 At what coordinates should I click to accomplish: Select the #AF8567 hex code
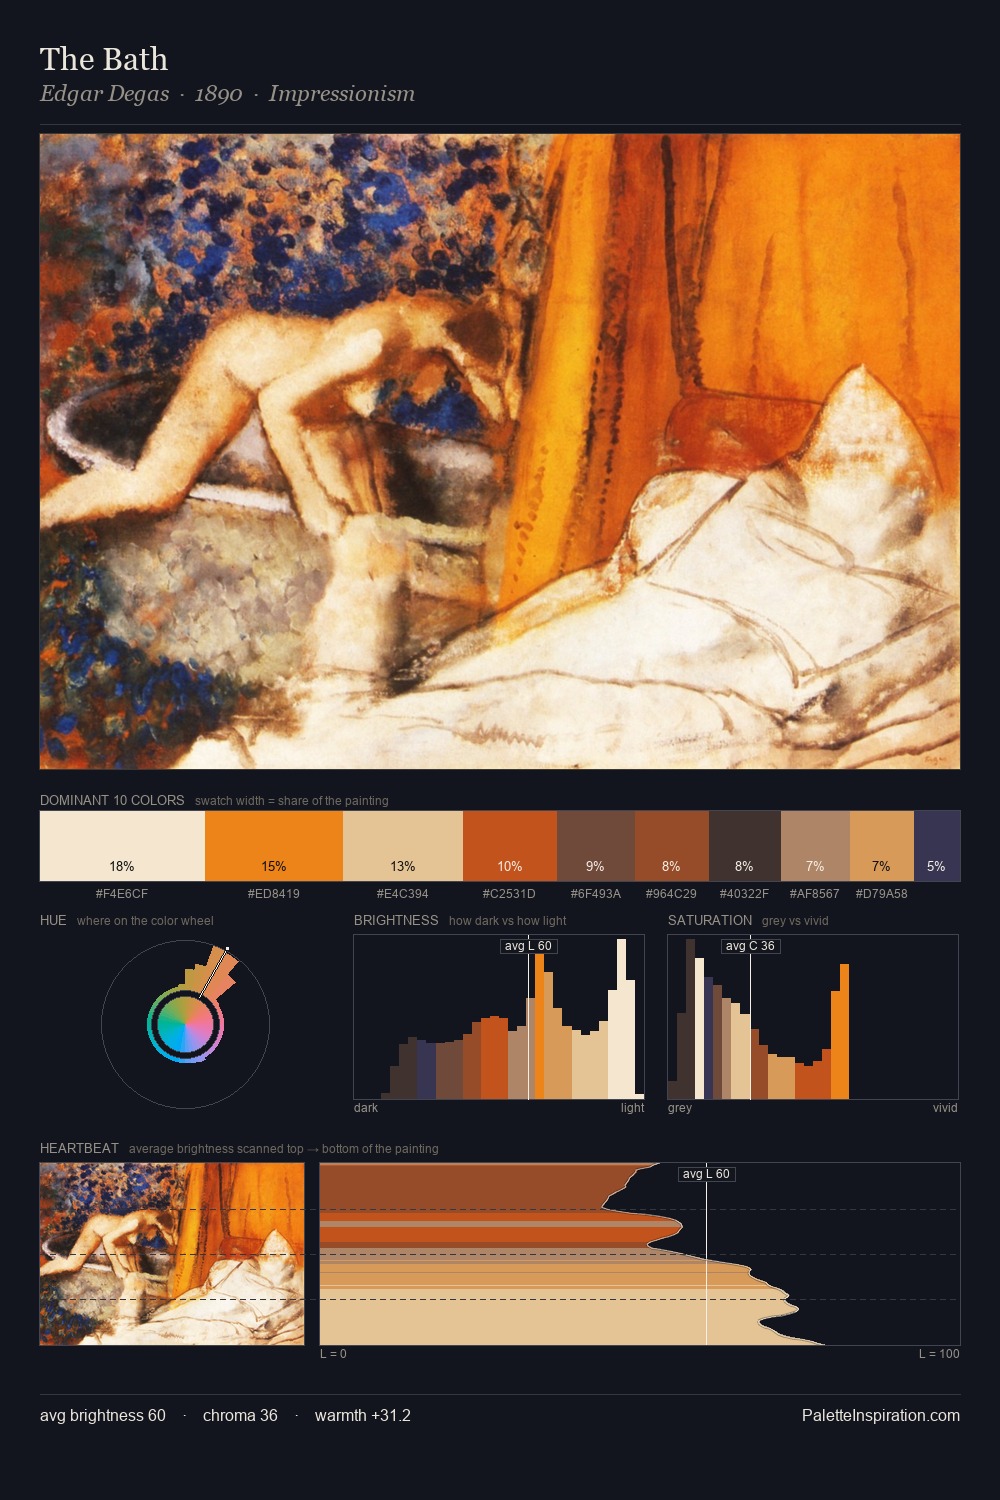point(815,894)
